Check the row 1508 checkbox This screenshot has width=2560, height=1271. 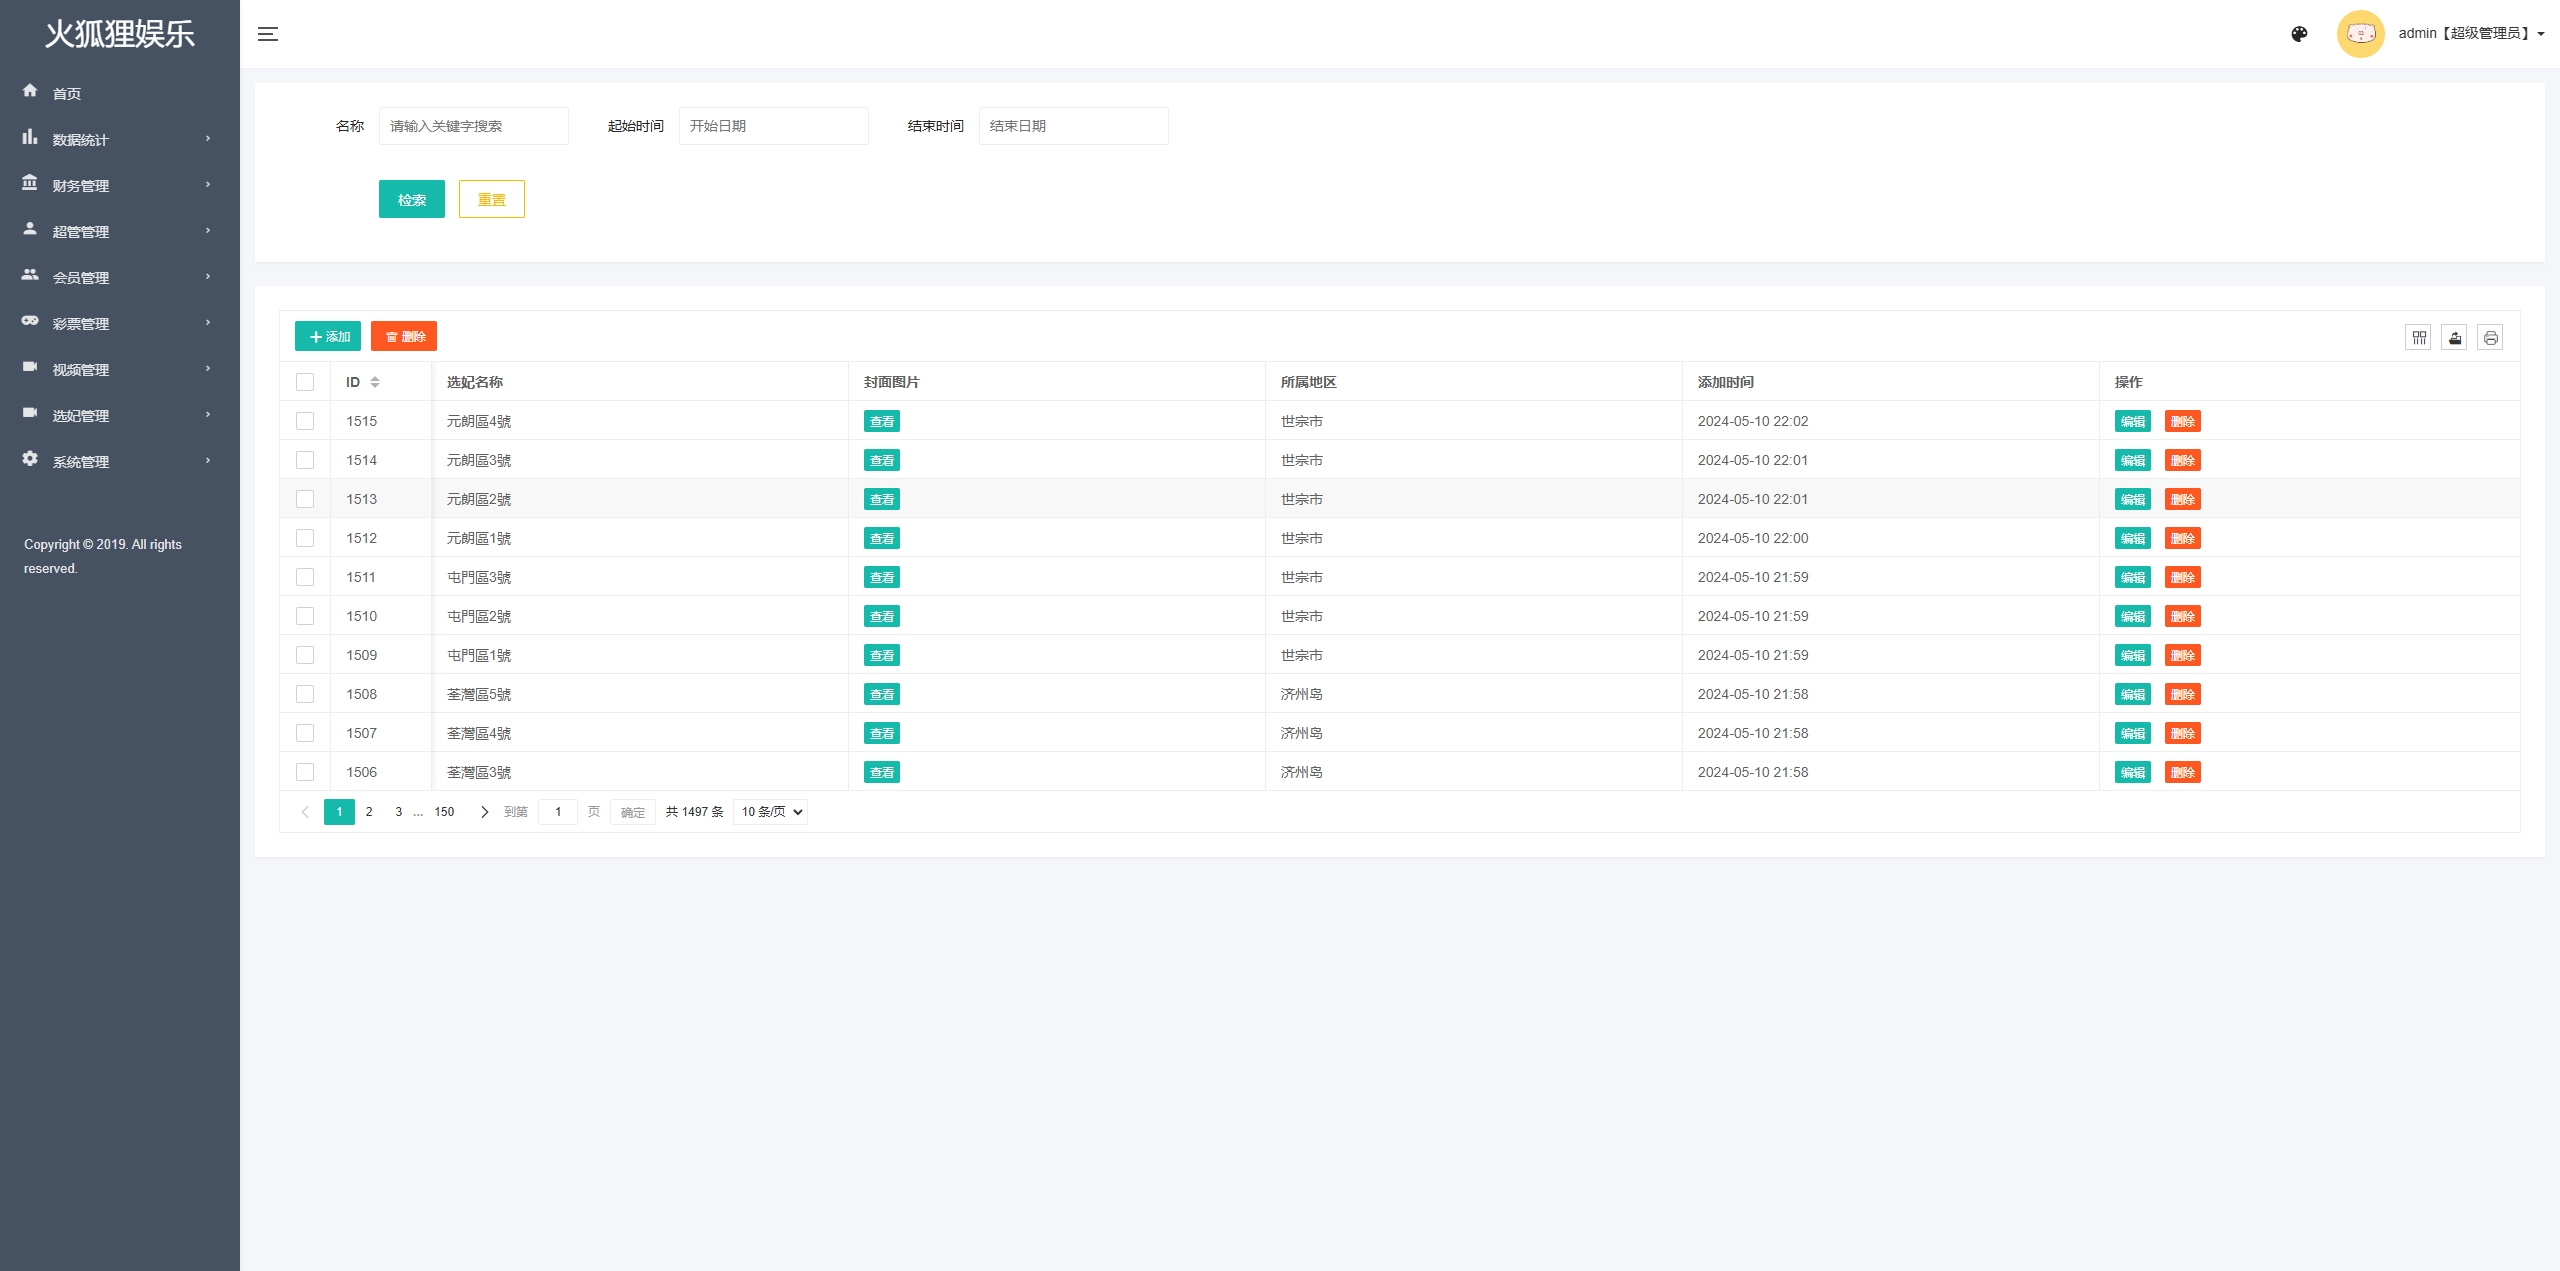tap(305, 694)
